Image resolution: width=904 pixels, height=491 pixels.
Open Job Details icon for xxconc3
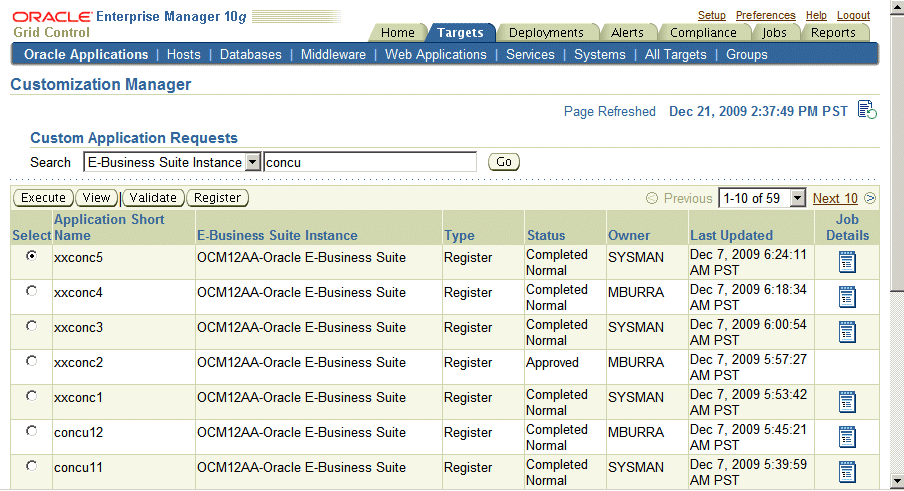(x=847, y=333)
